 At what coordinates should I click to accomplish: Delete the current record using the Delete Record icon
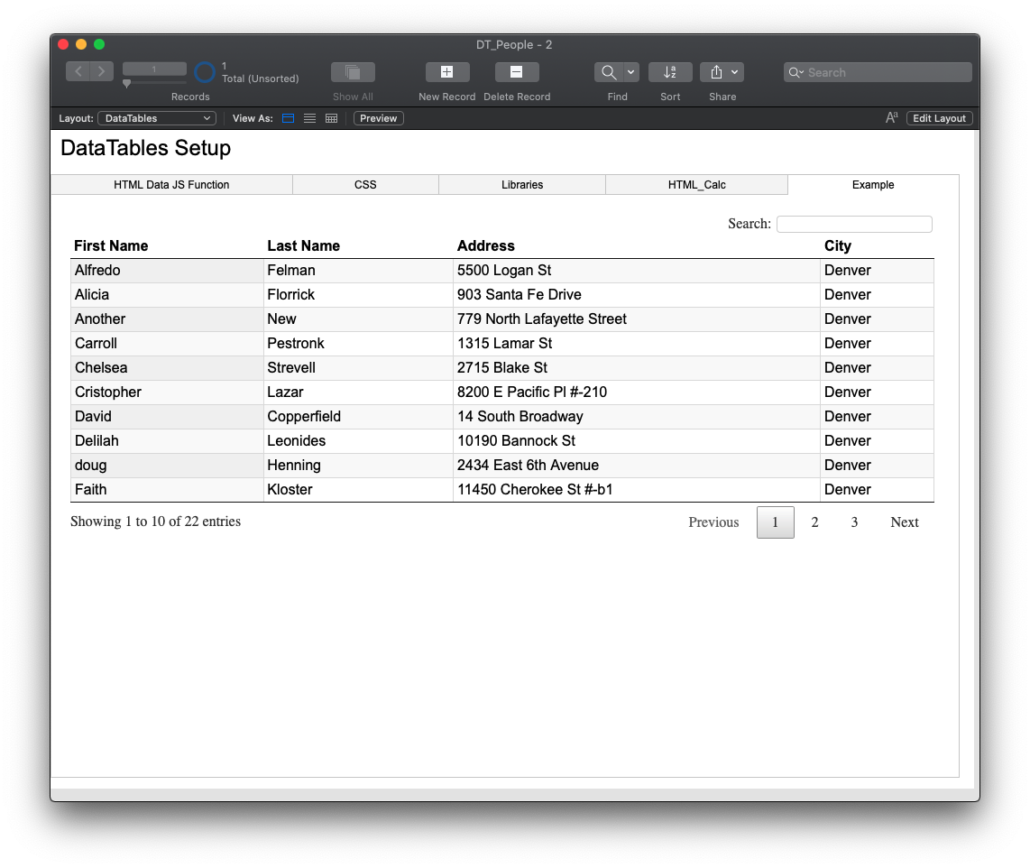[x=517, y=71]
